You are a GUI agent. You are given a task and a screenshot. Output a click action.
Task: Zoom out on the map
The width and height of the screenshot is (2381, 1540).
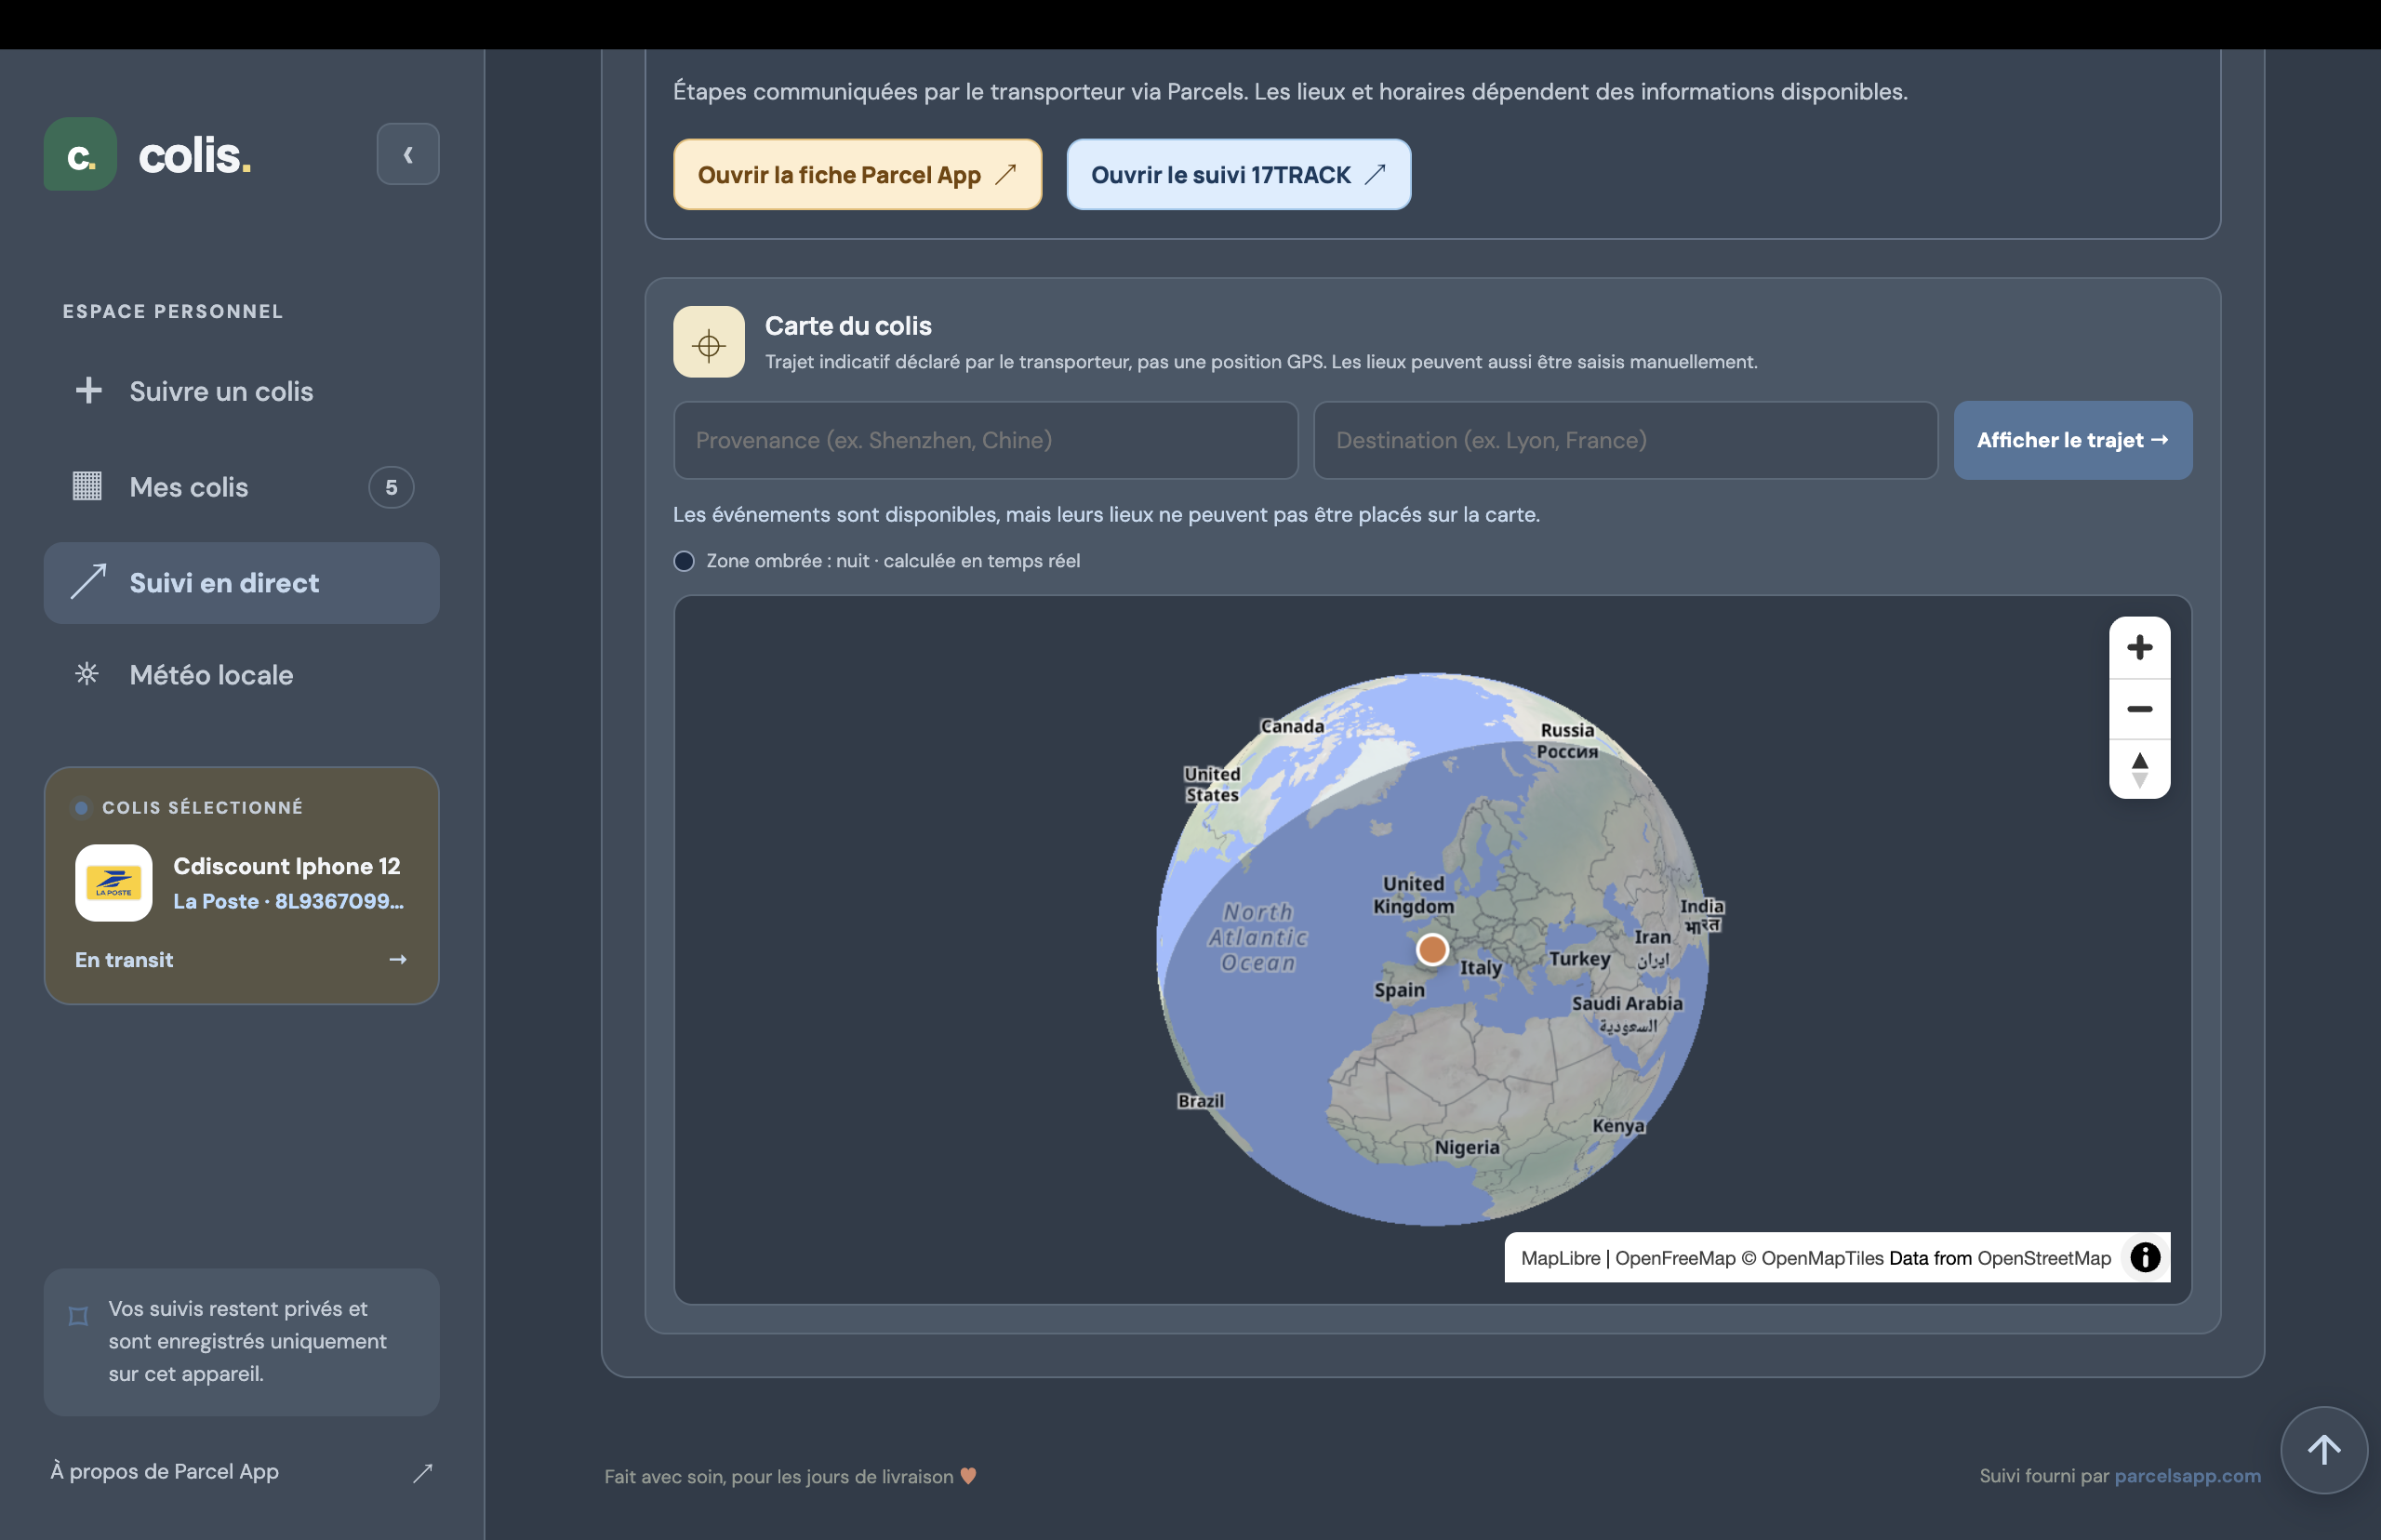click(2139, 709)
